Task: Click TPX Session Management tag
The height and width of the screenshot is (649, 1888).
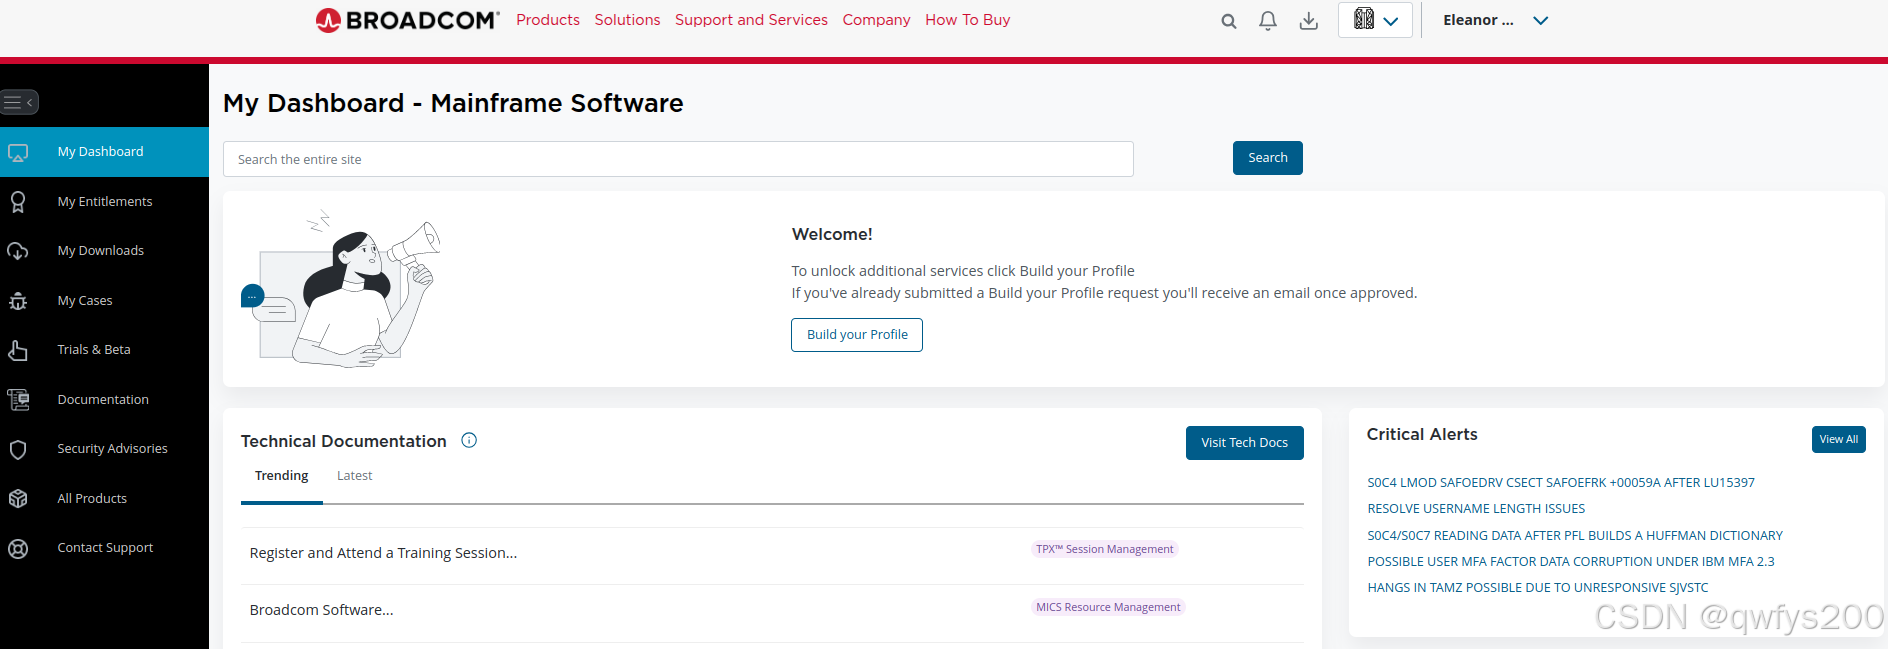Action: tap(1104, 549)
